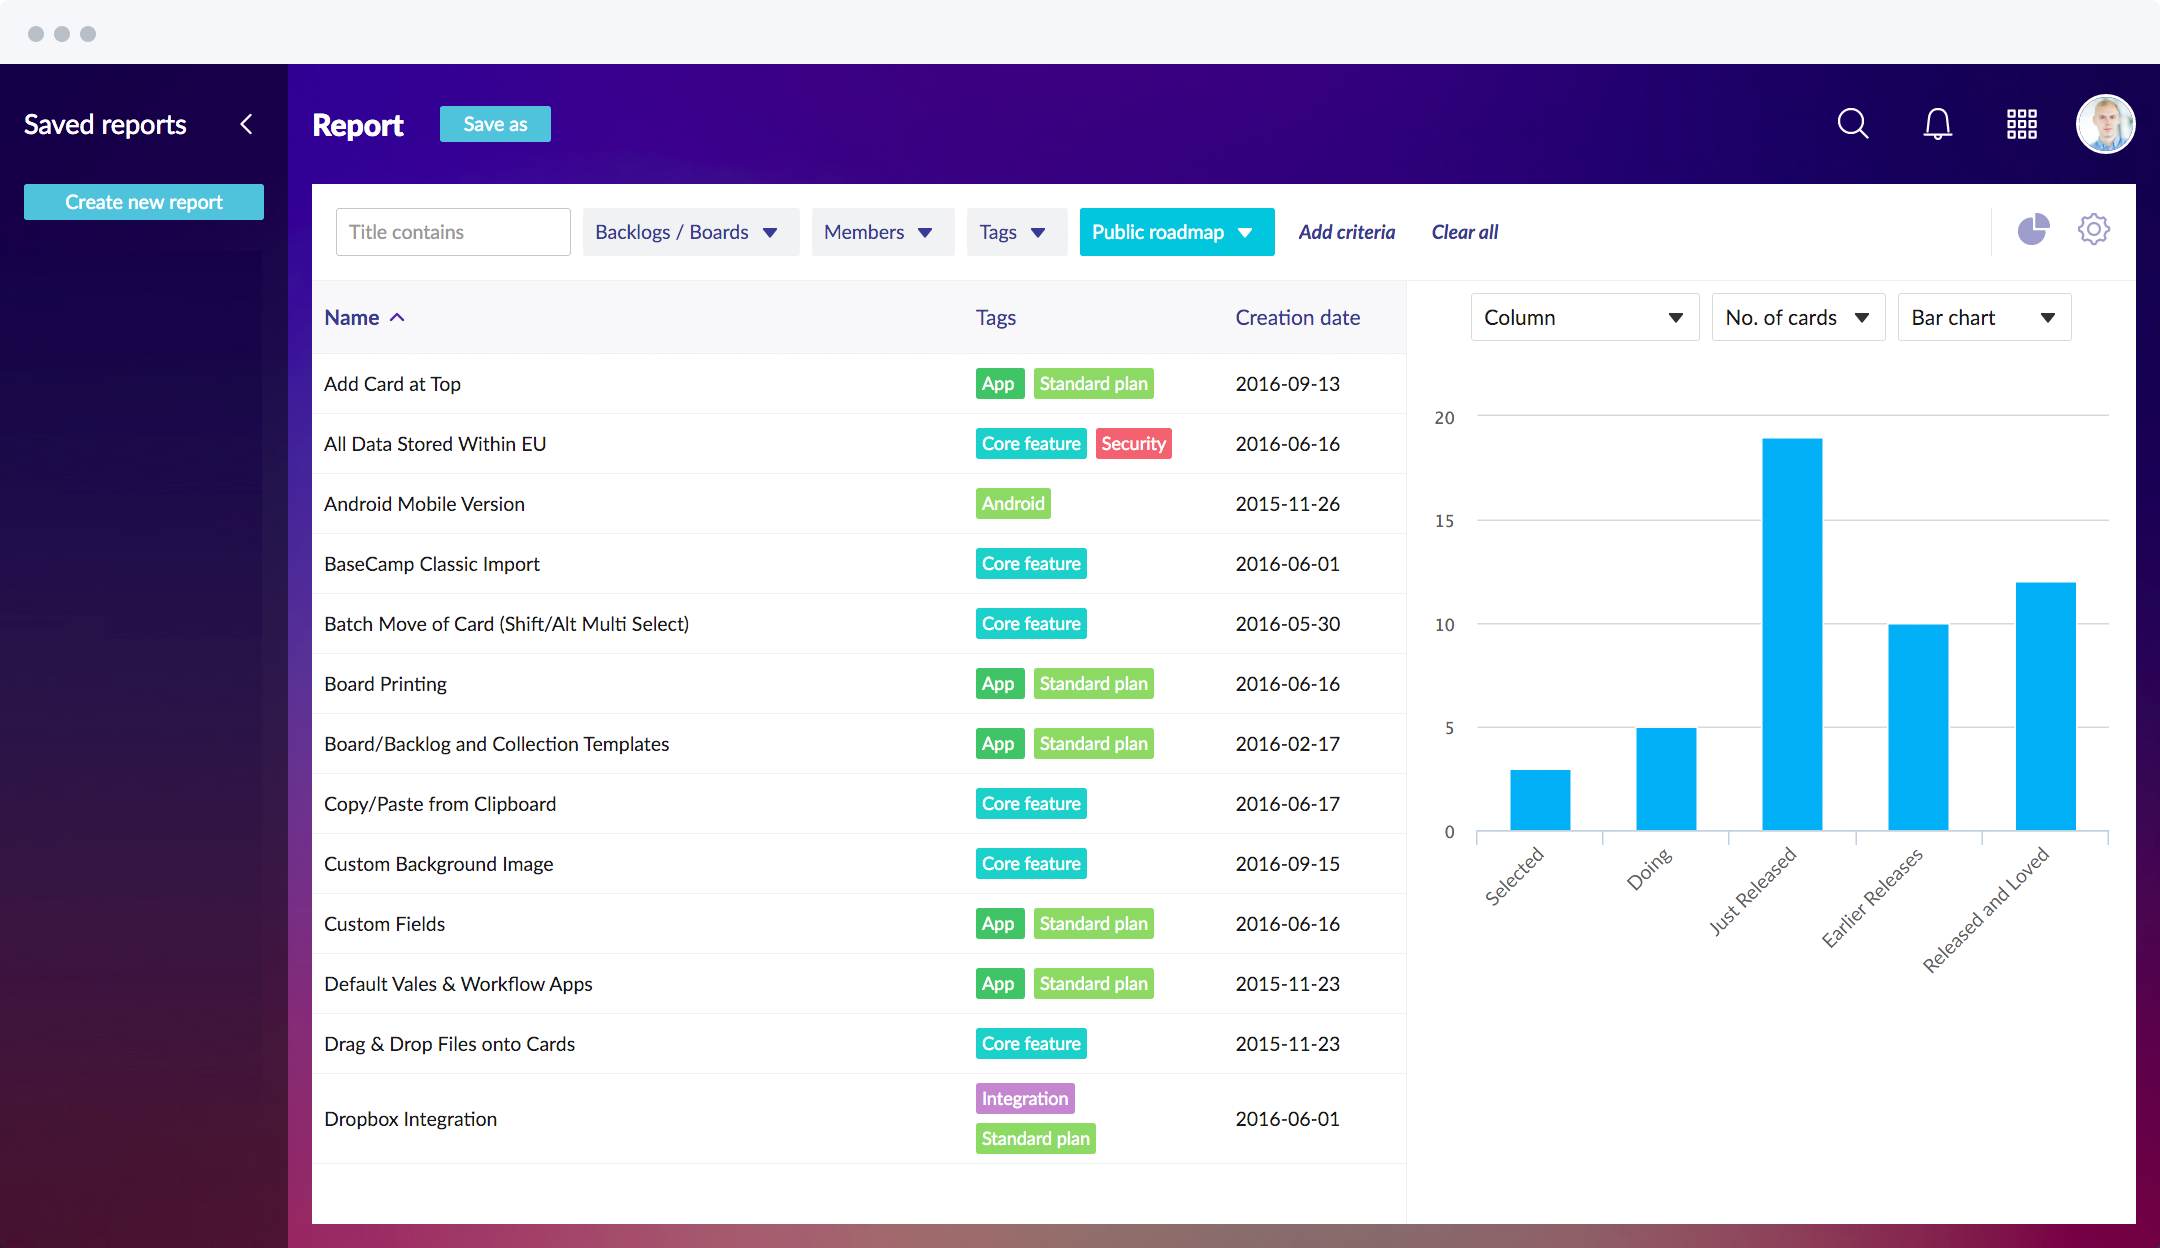Click the Just Released chart bar

[x=1791, y=634]
